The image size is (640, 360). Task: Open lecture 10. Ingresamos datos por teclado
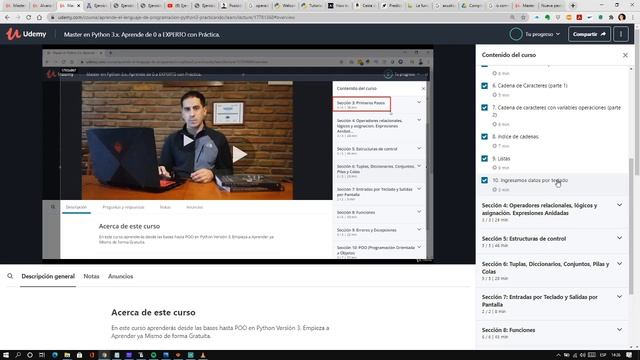[530, 180]
